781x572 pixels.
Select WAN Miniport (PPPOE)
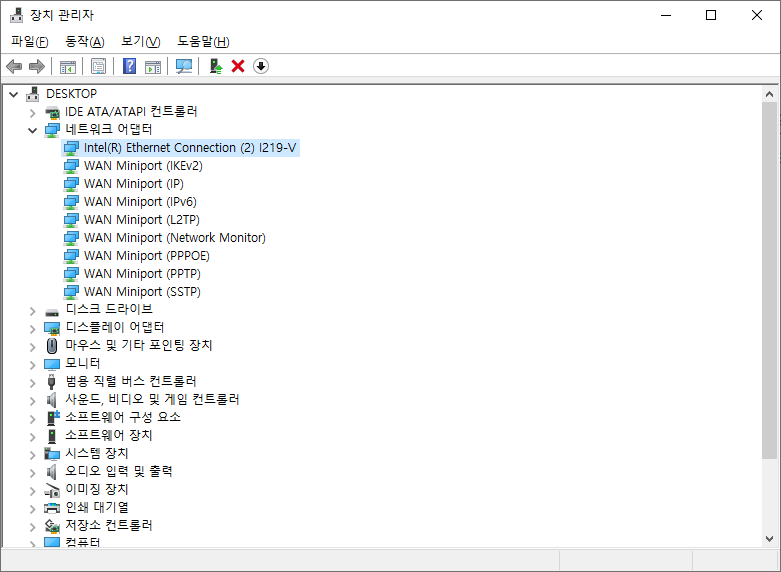pos(146,256)
